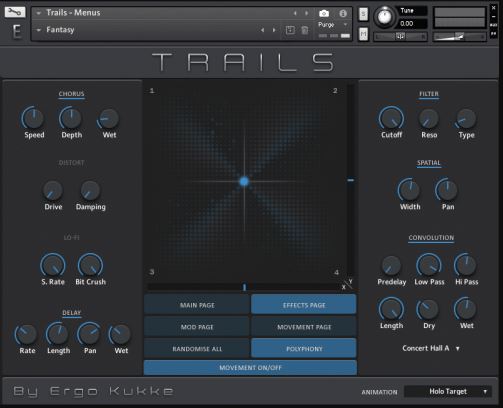Click the camera snapshot view icon
503x408 pixels.
tap(324, 13)
